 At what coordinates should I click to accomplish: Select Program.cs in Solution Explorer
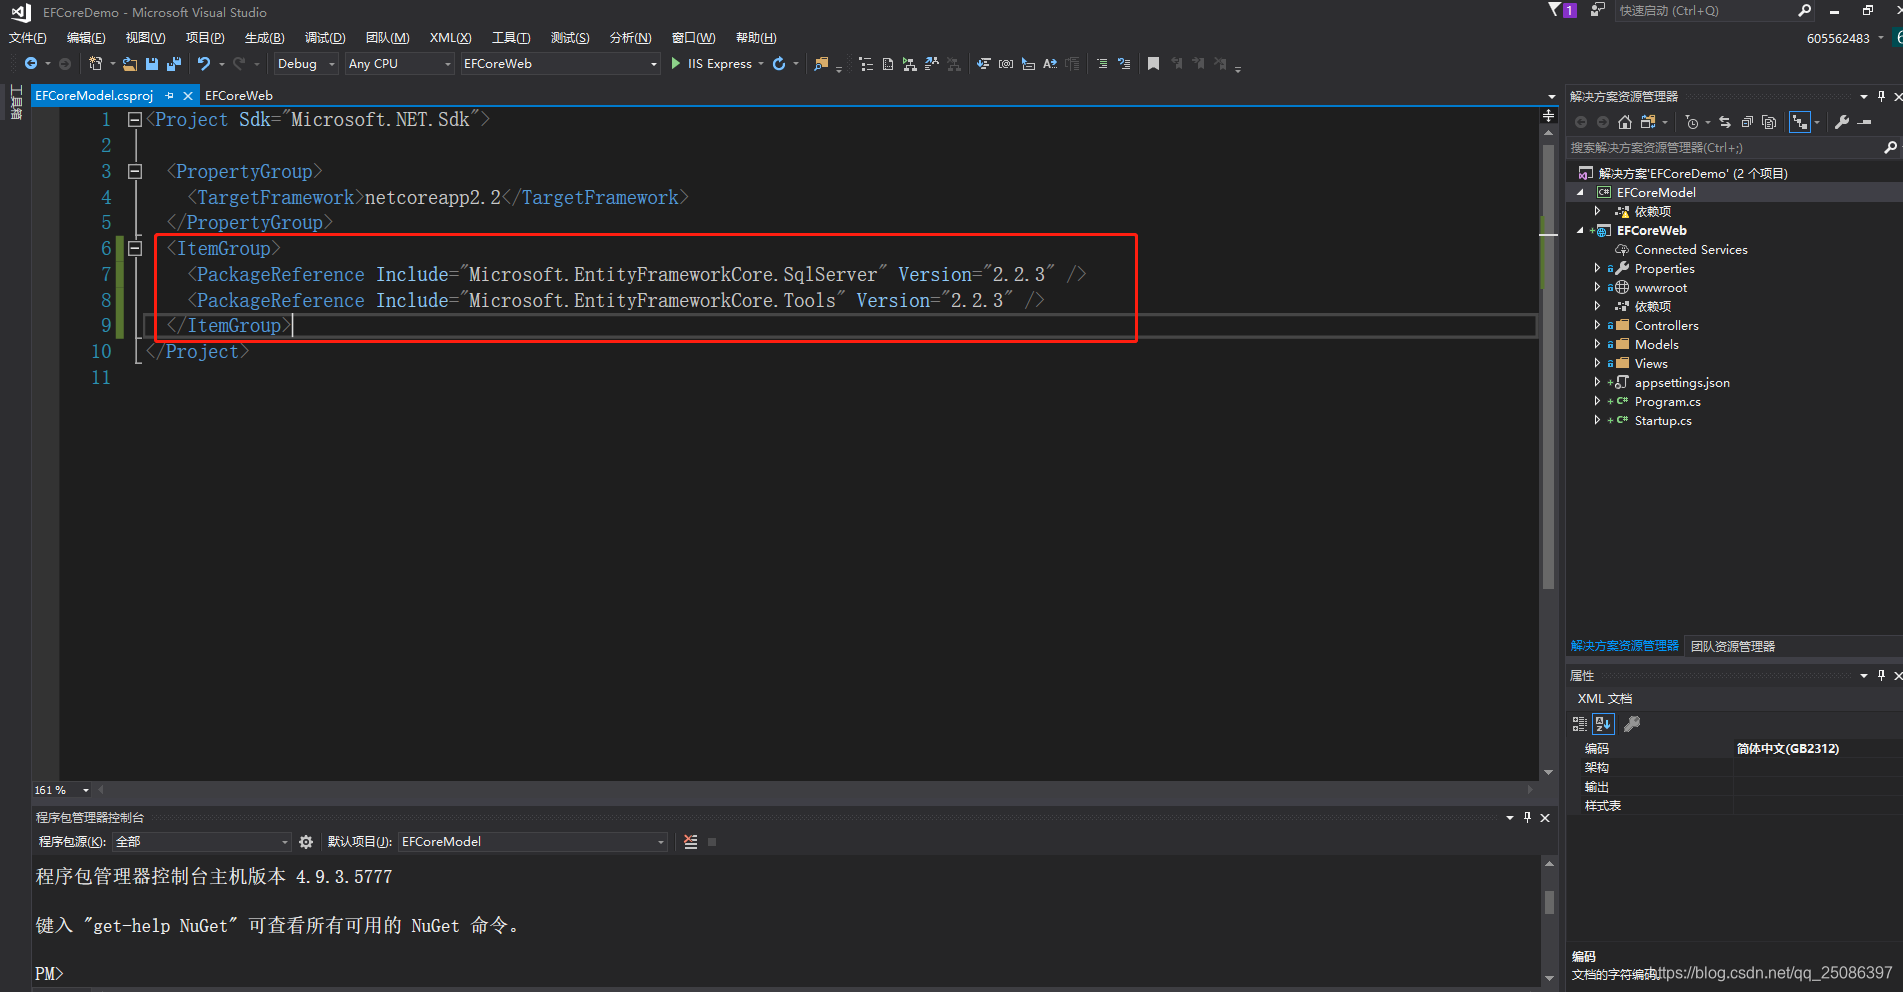point(1667,402)
